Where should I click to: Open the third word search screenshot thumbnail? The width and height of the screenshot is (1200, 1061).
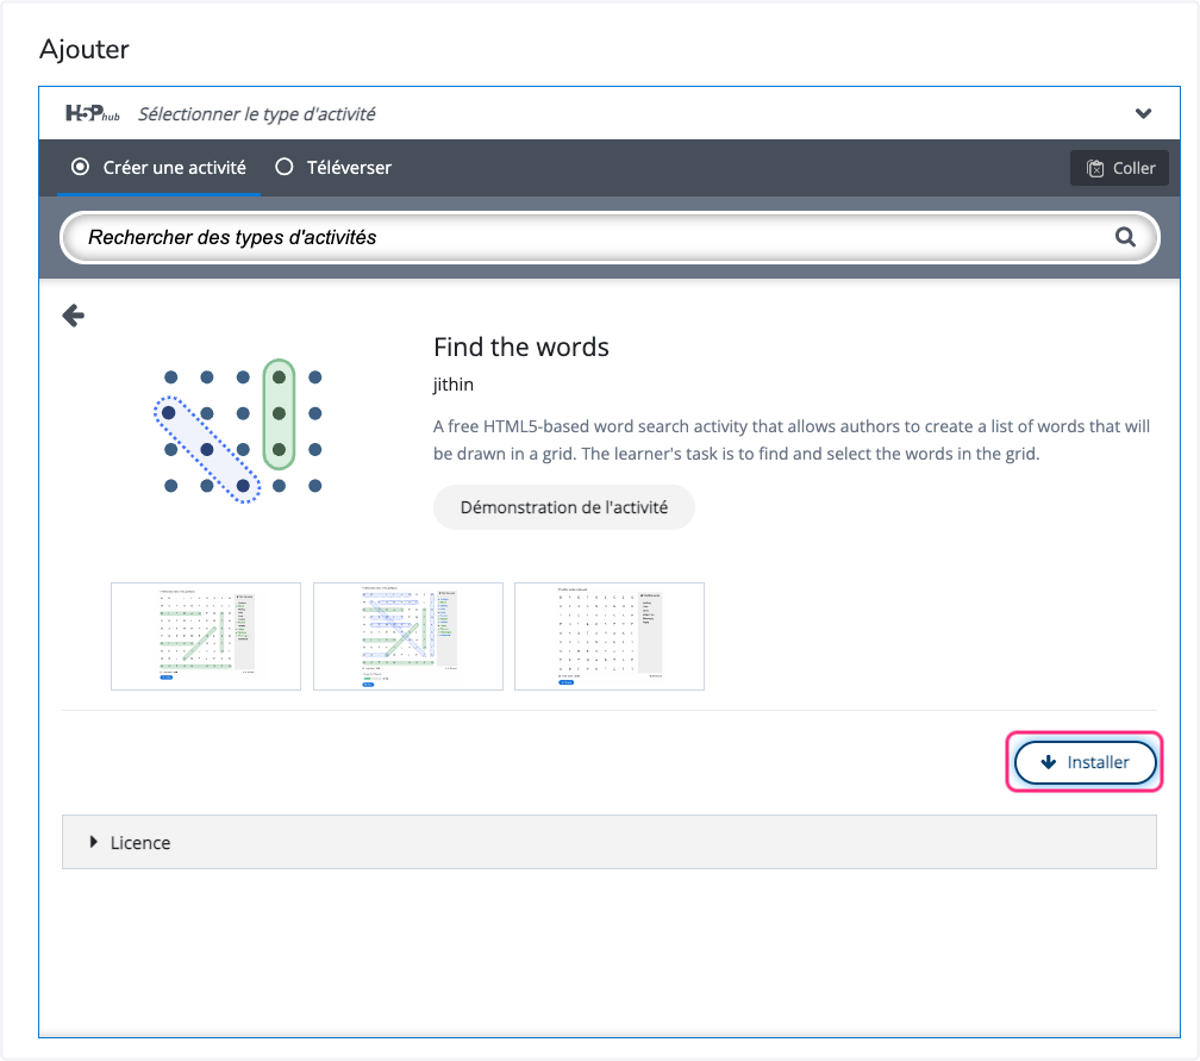[x=609, y=636]
